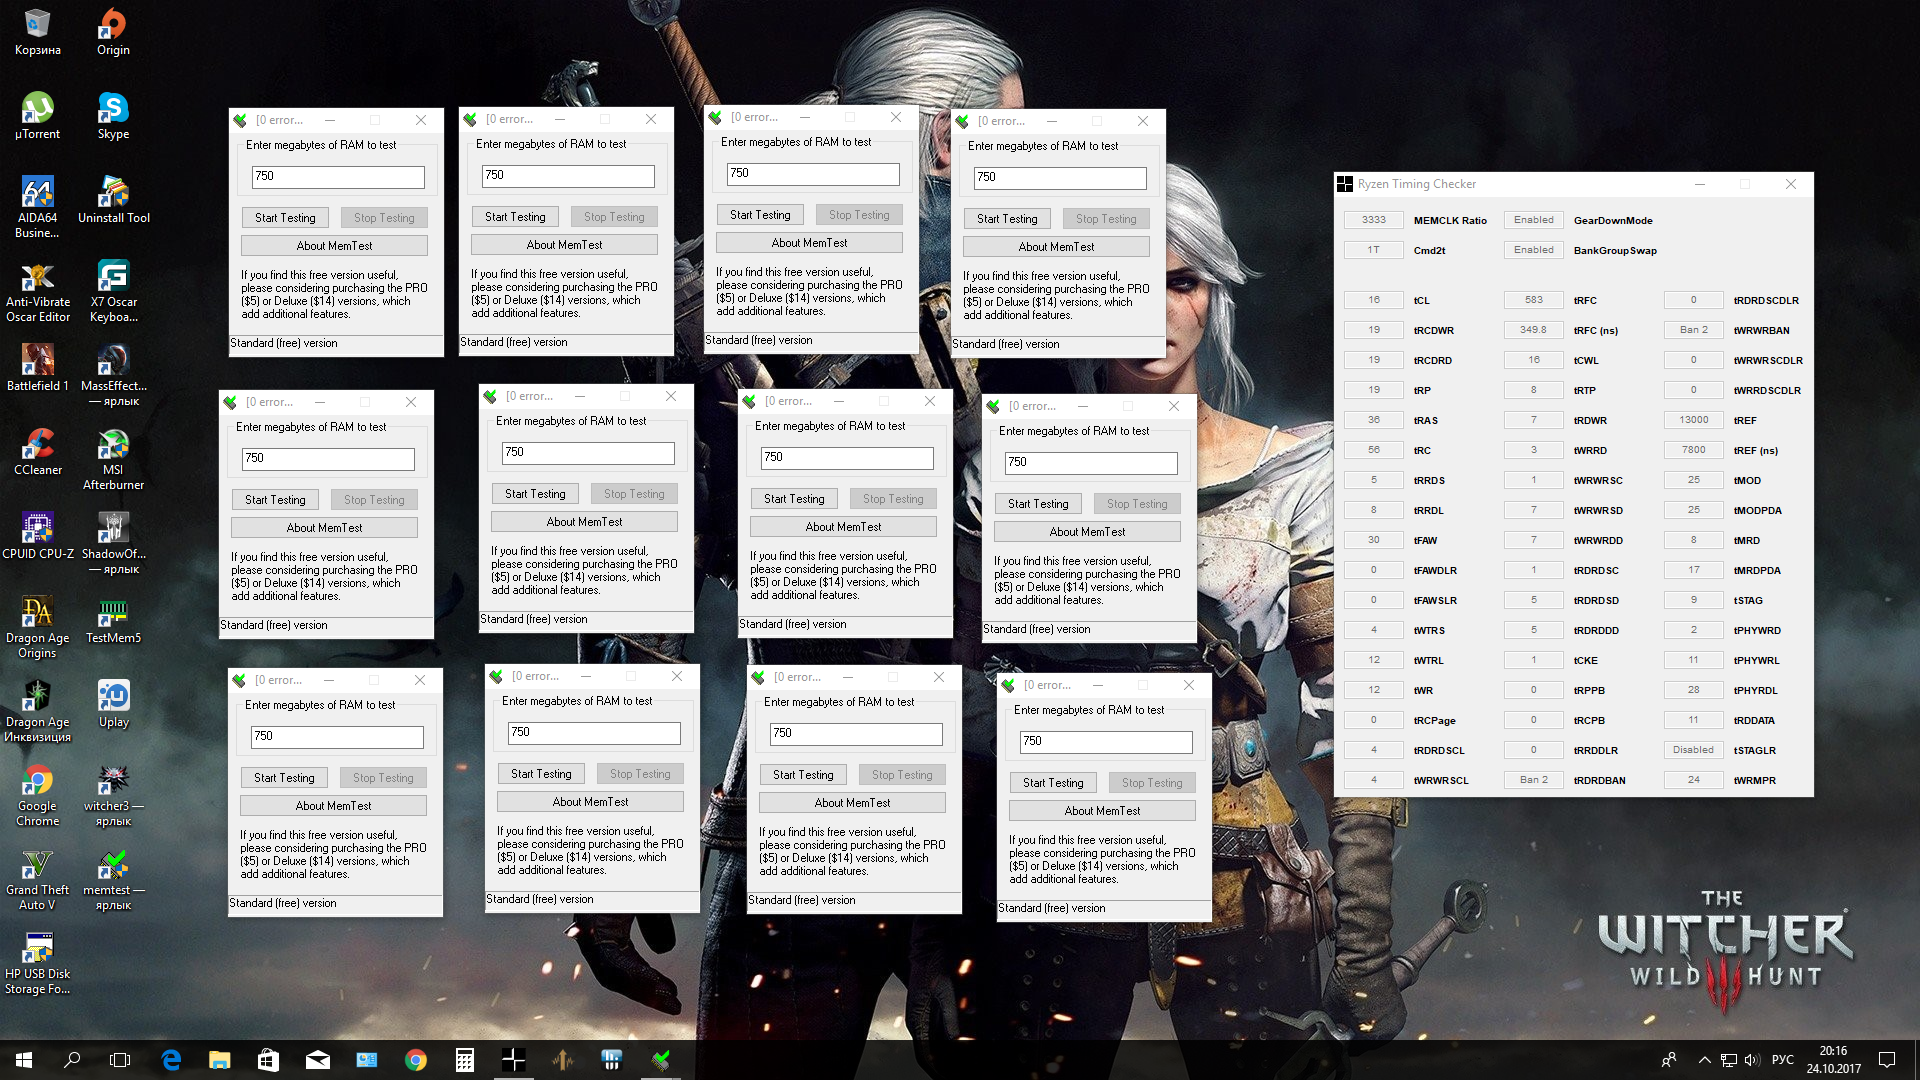The image size is (1920, 1080).
Task: Open Microsoft Edge from the taskbar
Action: (x=171, y=1060)
